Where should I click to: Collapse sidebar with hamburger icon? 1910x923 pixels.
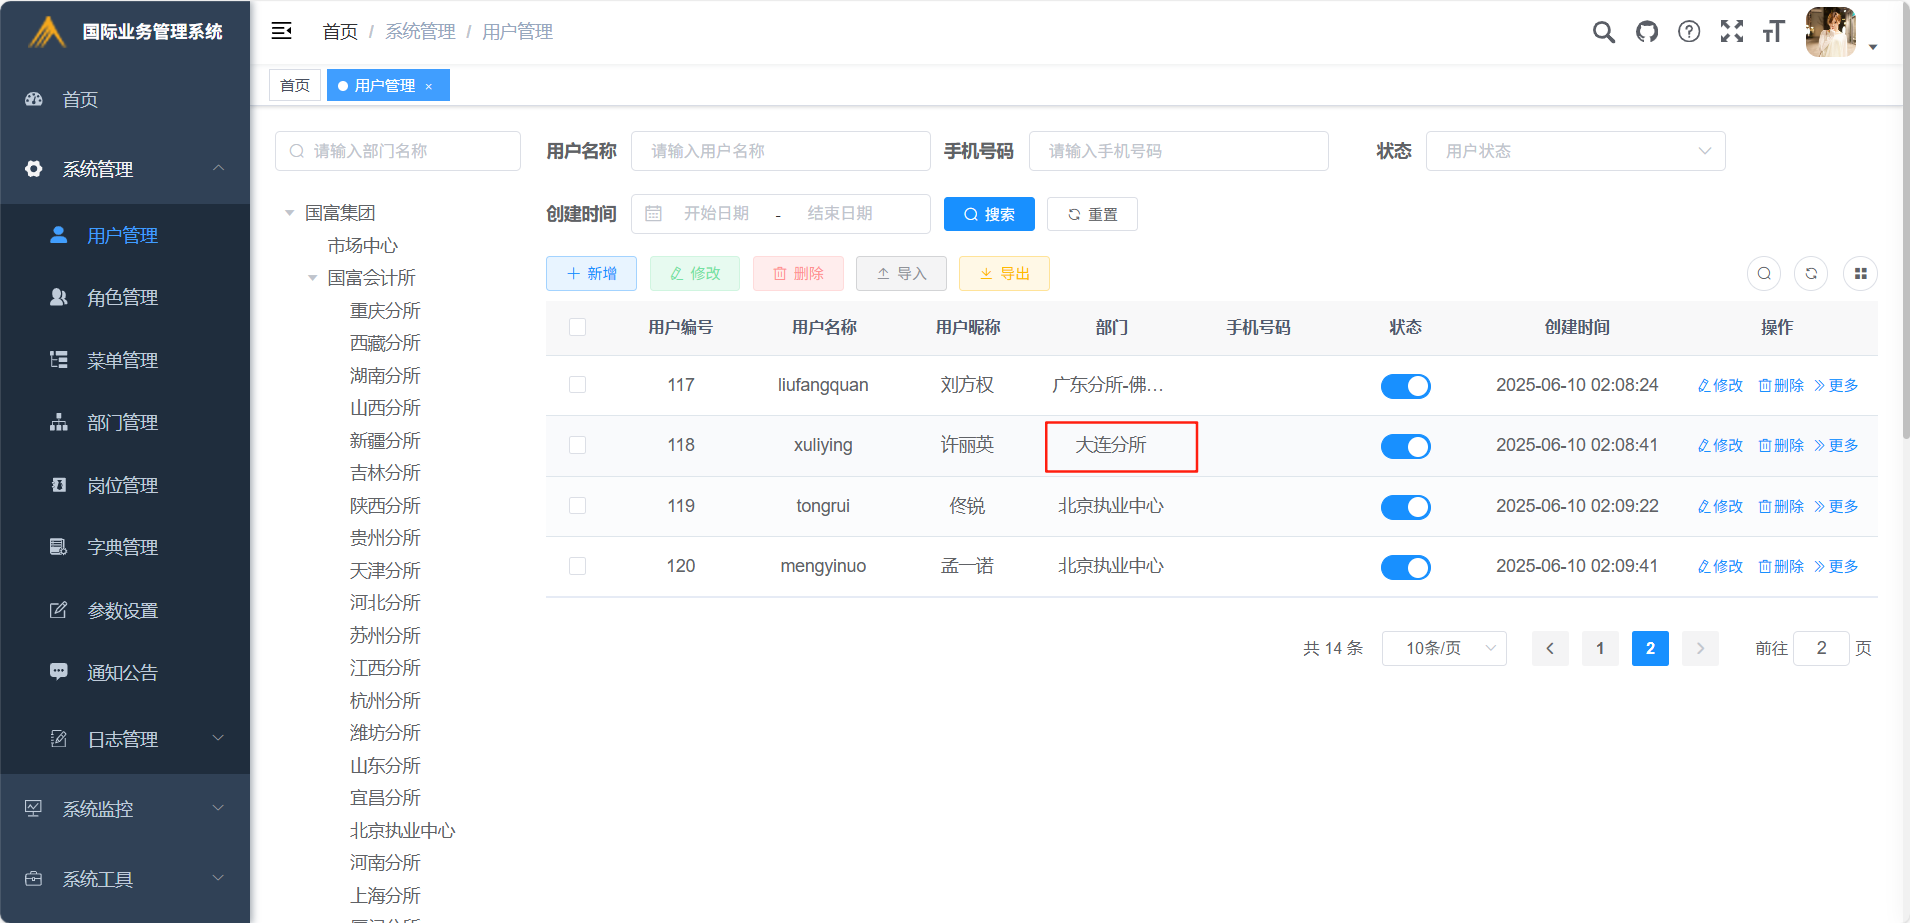click(282, 31)
